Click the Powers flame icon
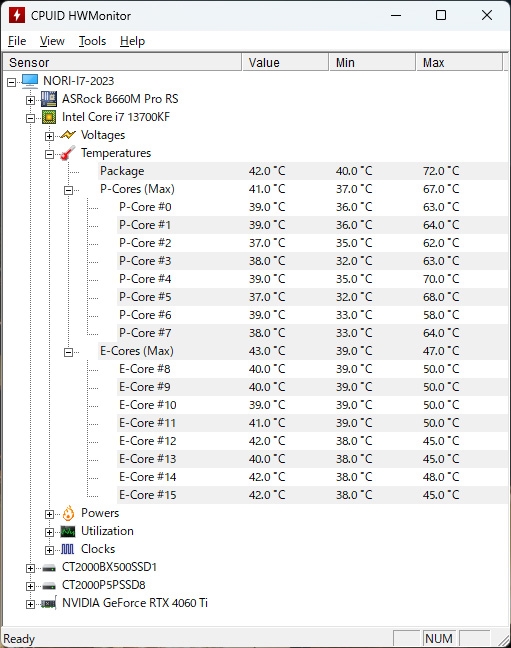This screenshot has width=511, height=648. (68, 513)
